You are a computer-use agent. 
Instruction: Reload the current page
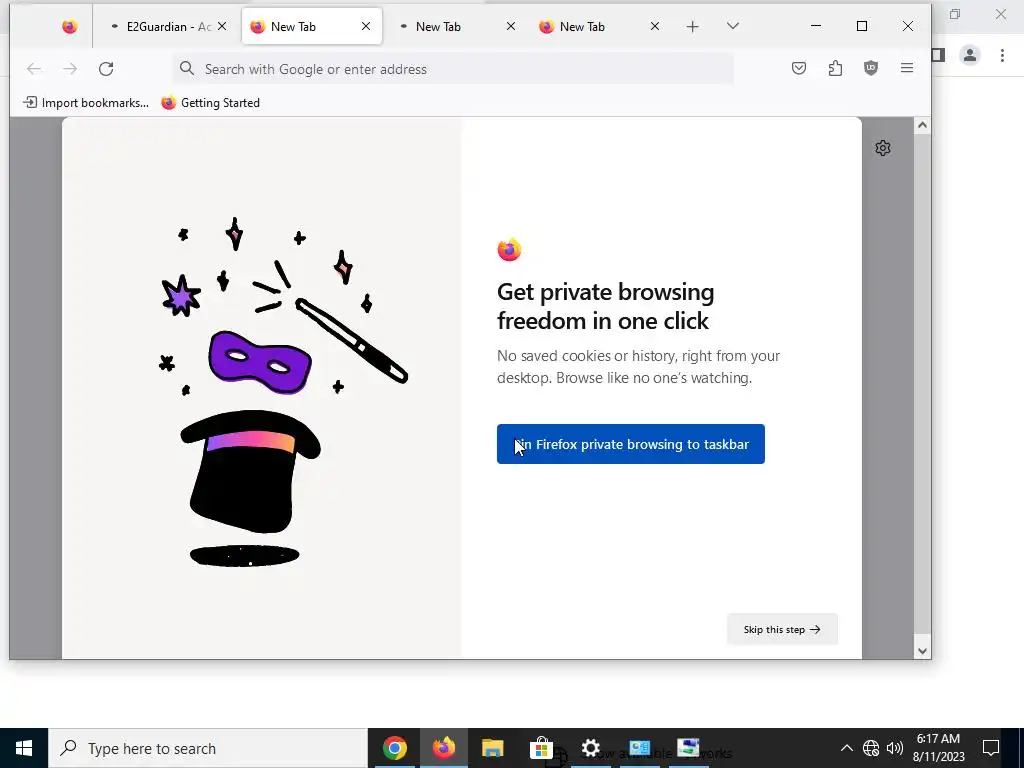[x=106, y=69]
